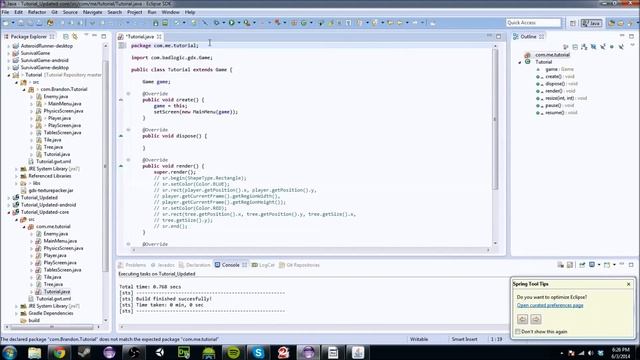Open Skype from the taskbar

pos(258,352)
